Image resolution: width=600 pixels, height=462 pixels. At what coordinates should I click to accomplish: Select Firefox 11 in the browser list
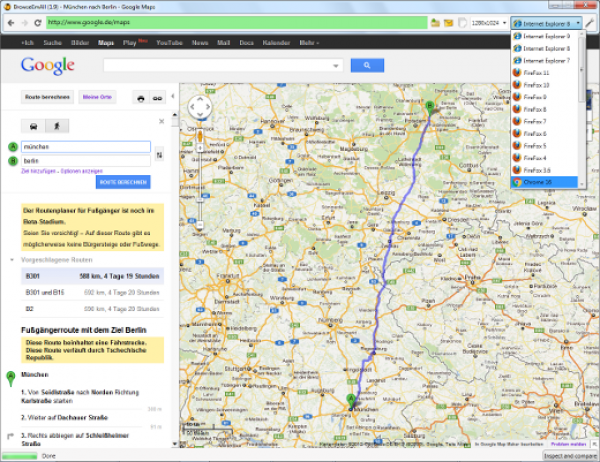point(544,73)
